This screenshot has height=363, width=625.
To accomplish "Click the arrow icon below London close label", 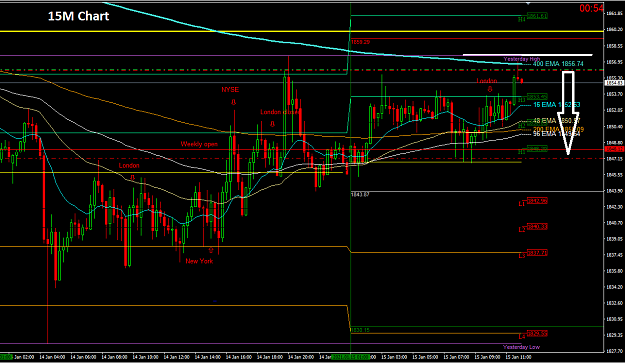I will point(272,124).
